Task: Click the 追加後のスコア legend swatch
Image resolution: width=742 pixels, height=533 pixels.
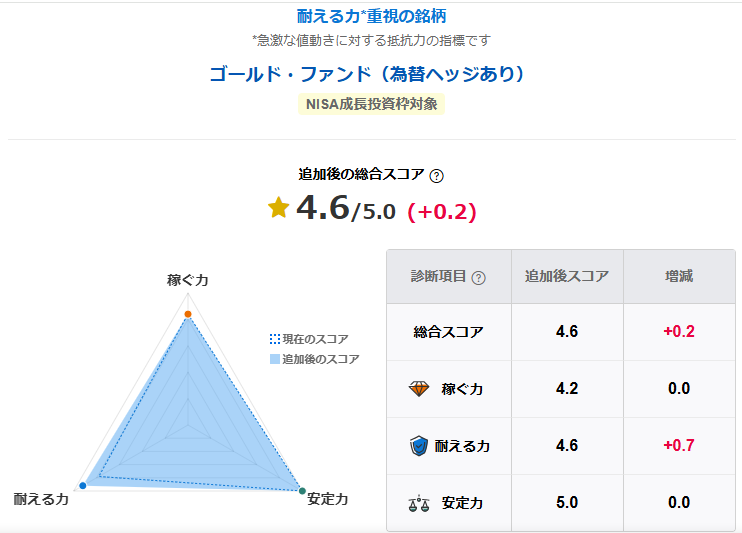Action: coord(275,358)
